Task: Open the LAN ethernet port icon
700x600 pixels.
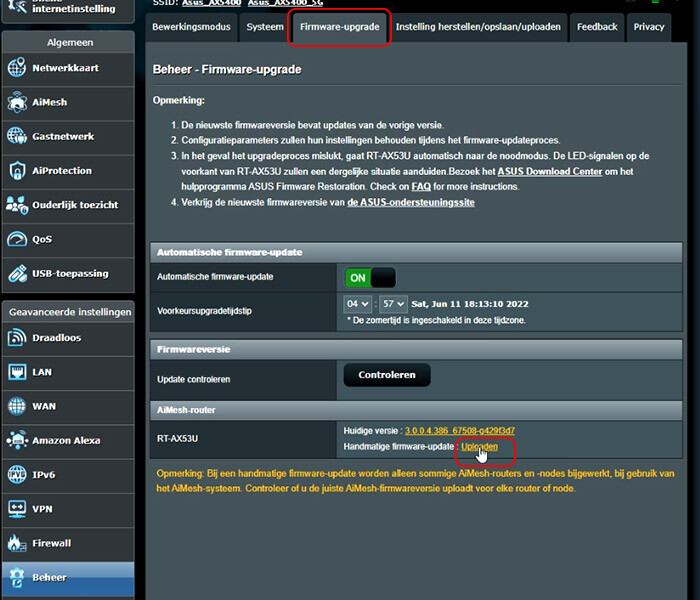Action: click(x=17, y=372)
